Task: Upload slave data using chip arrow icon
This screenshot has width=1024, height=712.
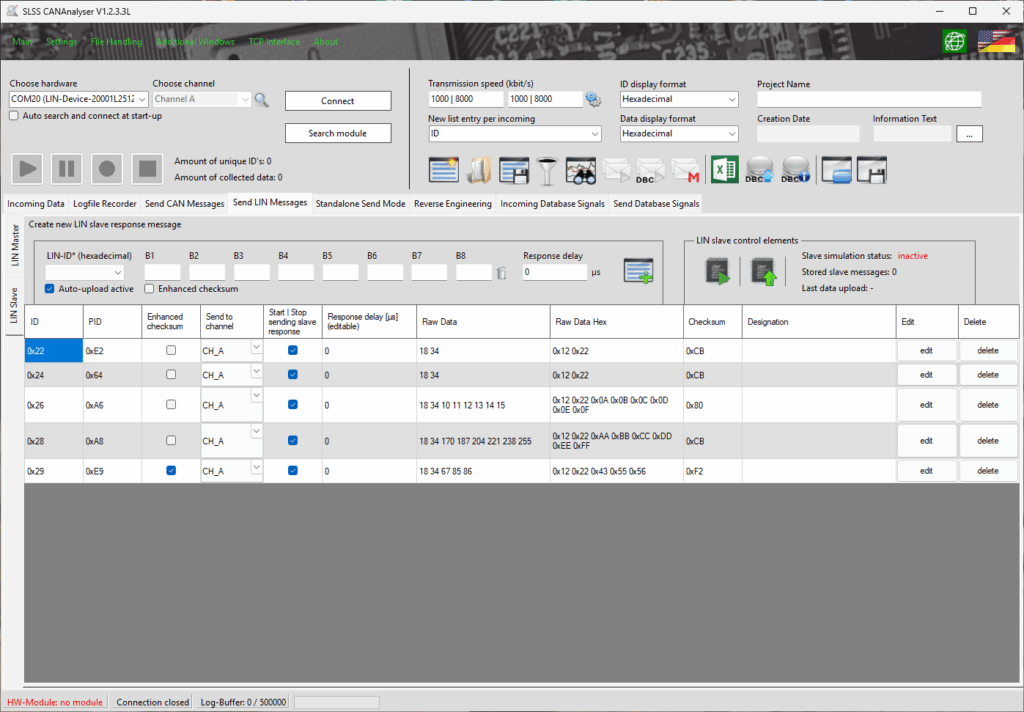Action: [x=765, y=271]
